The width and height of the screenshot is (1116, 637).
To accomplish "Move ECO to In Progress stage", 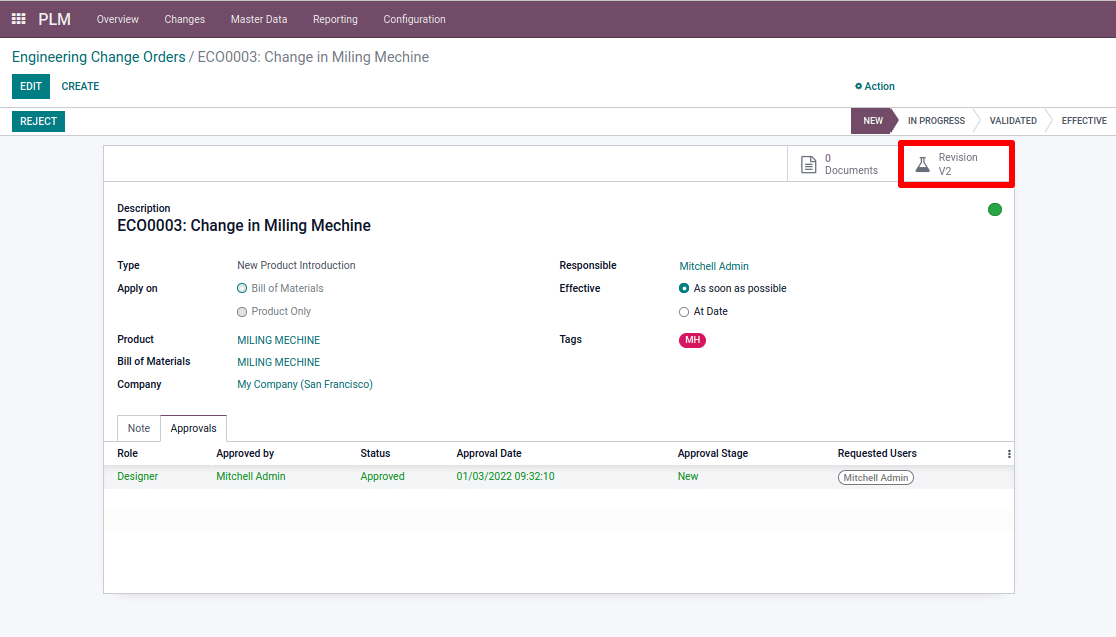I will click(x=935, y=121).
